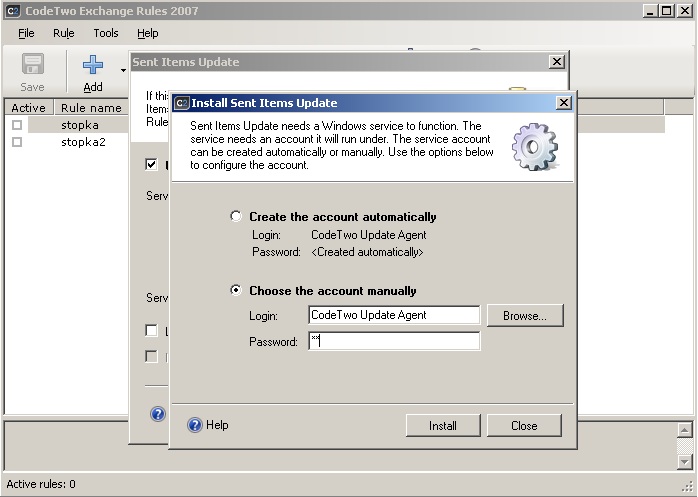Toggle Active checkbox for stopka2 rule

[17, 142]
